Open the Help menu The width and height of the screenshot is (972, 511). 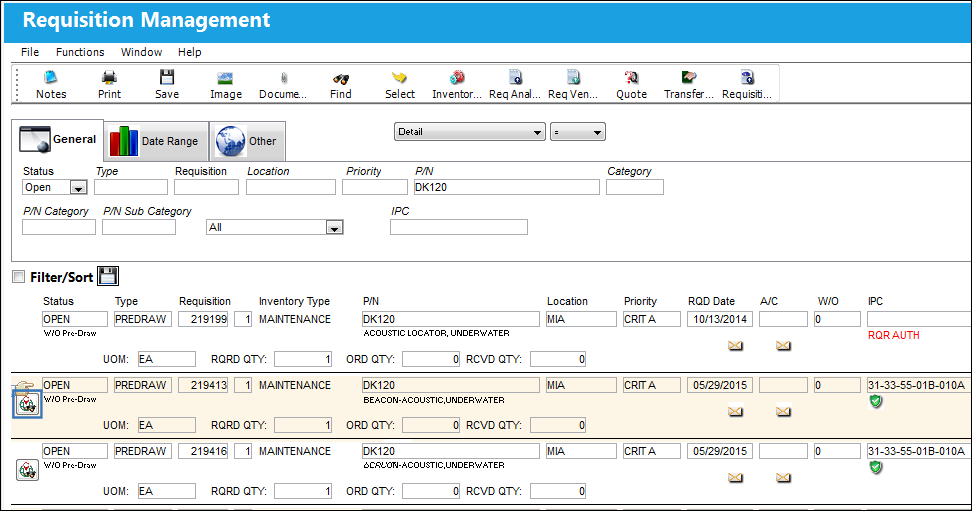[190, 52]
